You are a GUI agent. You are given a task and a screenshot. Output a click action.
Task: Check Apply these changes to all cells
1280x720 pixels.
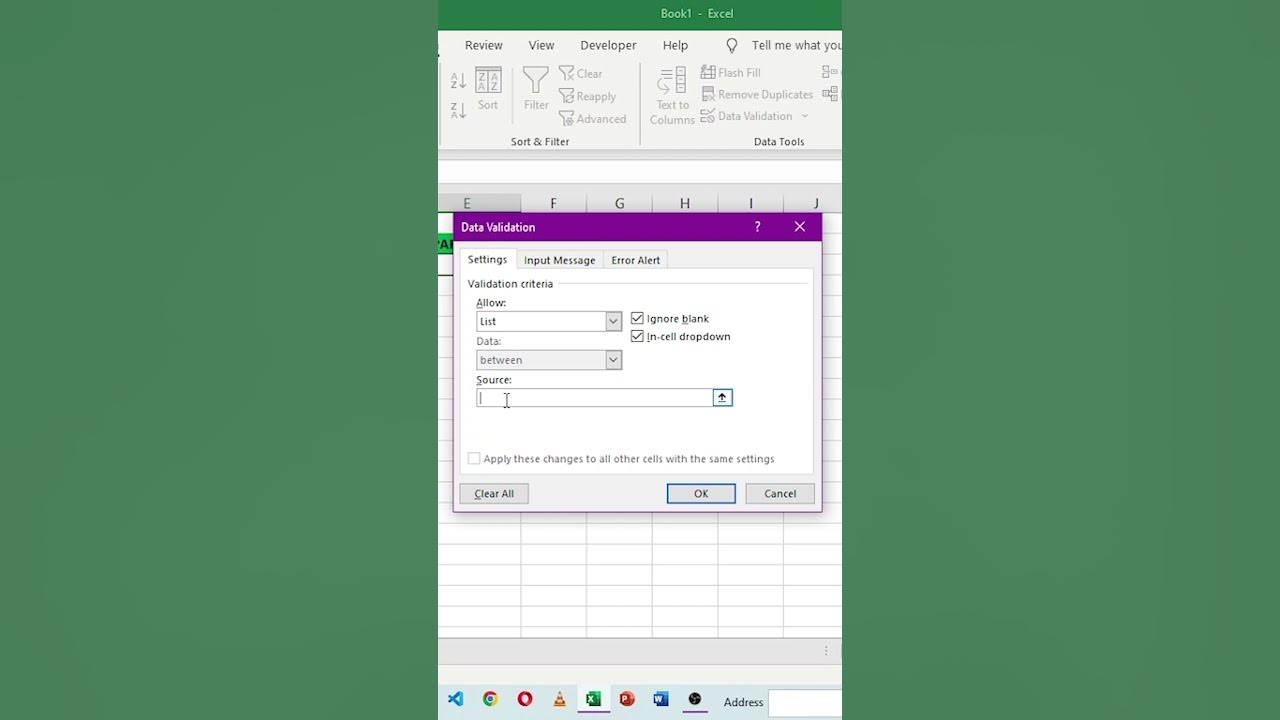474,459
